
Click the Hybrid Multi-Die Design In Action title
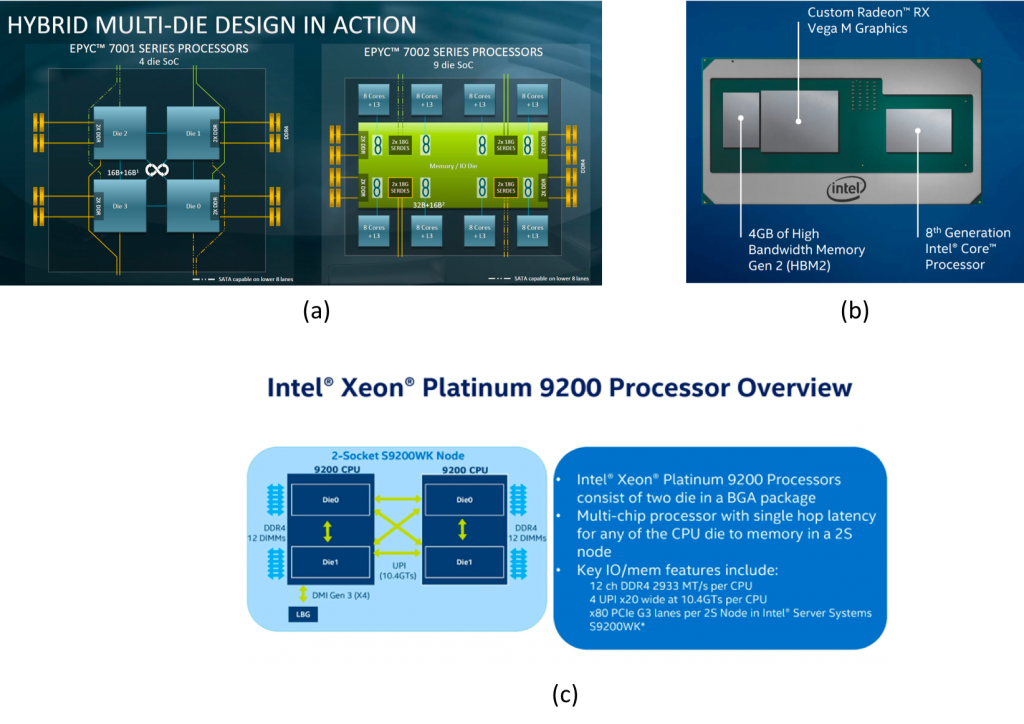[x=212, y=23]
